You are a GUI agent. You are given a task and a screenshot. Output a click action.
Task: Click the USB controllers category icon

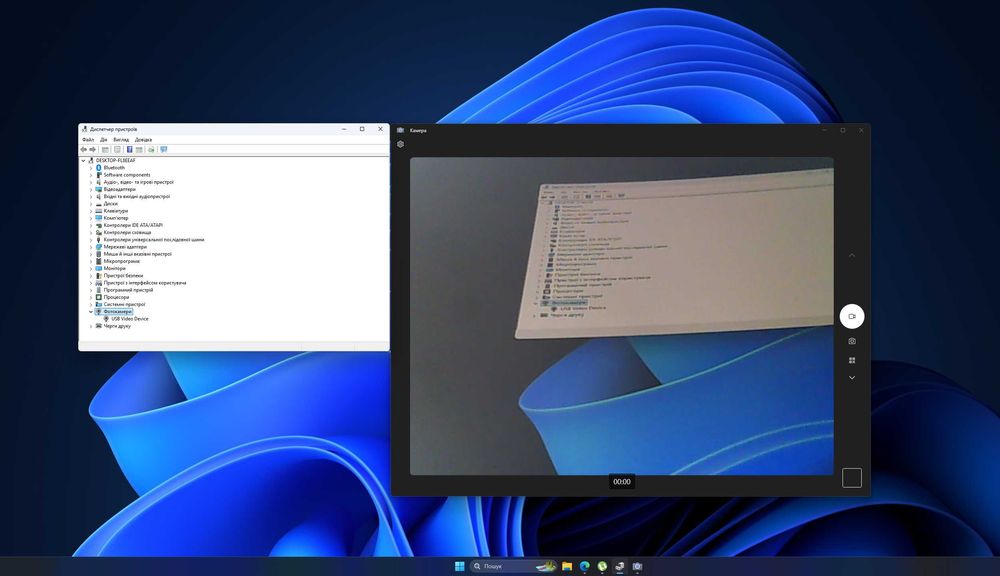click(99, 240)
